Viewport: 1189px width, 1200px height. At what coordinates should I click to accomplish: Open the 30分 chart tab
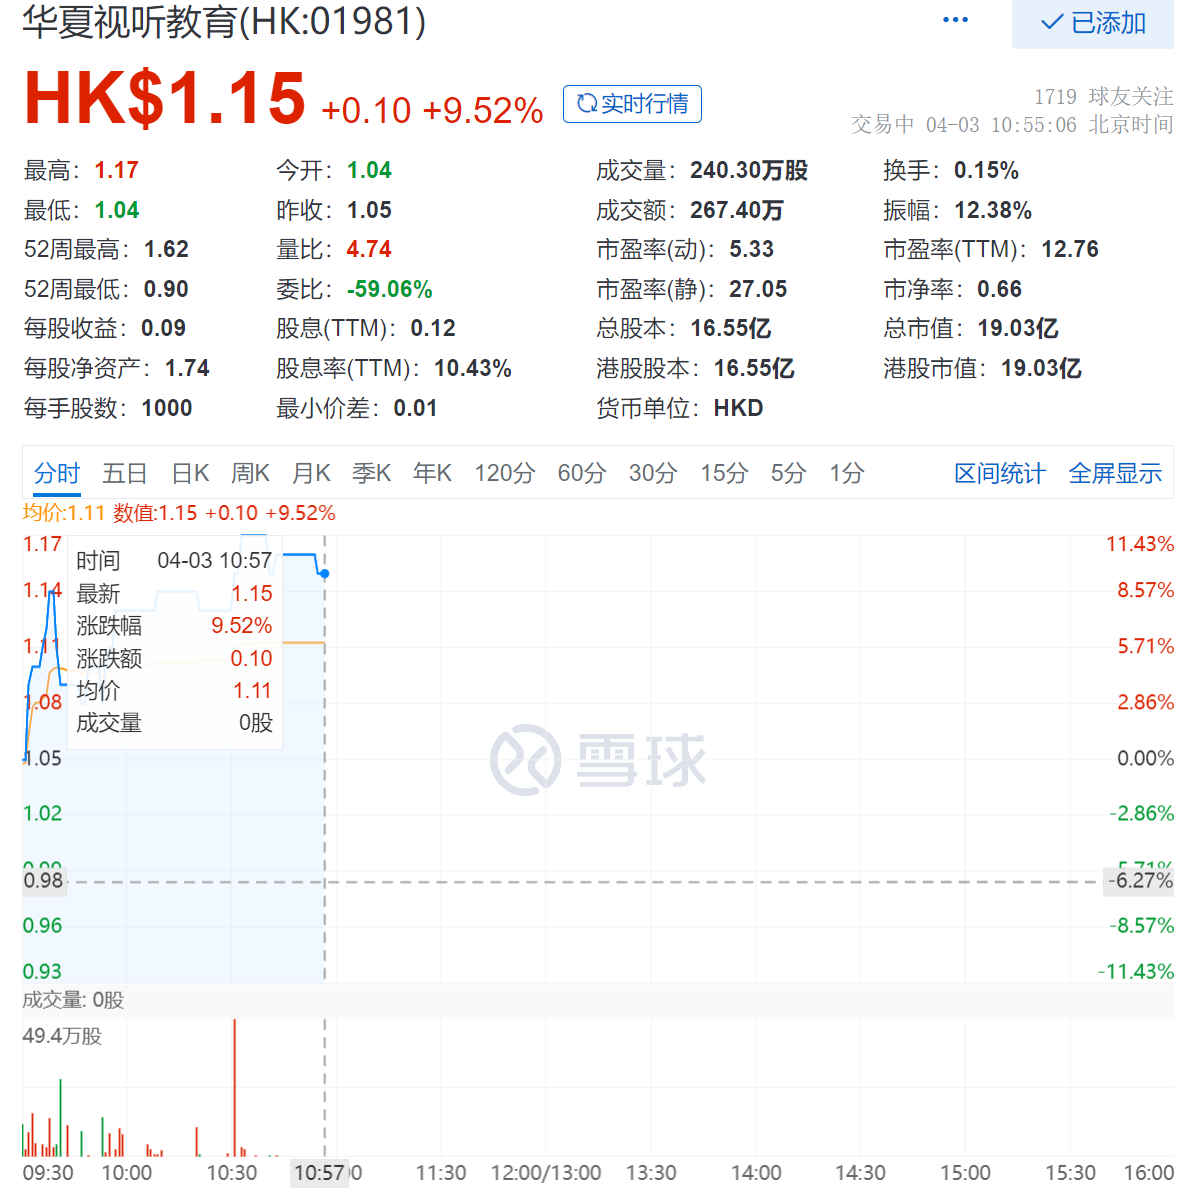pos(652,473)
